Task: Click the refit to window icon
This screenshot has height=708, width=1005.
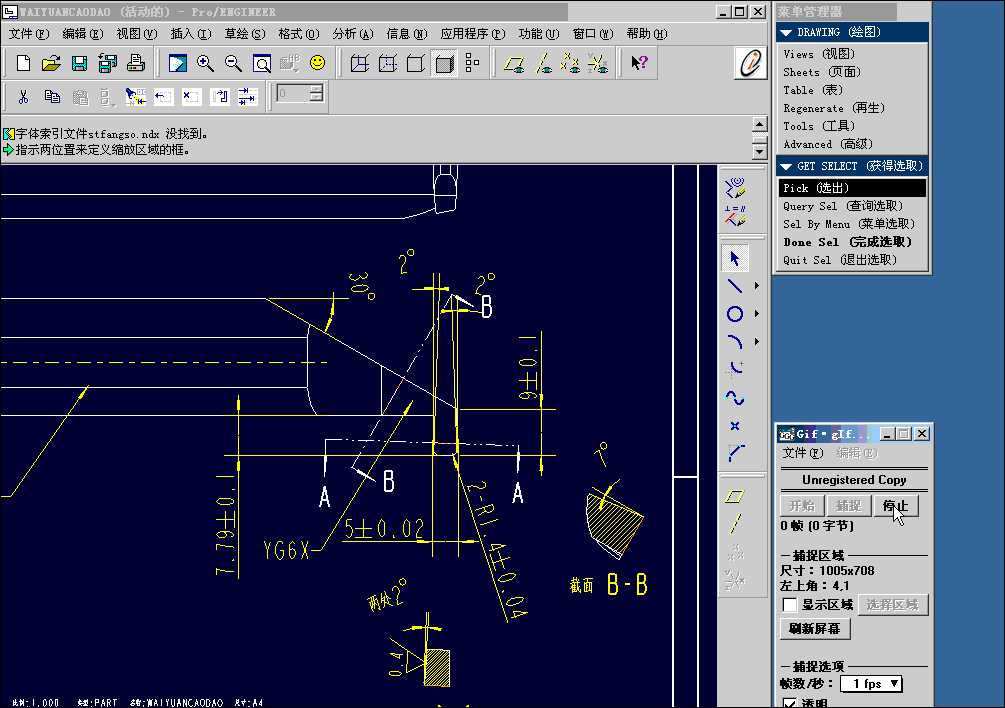Action: [262, 63]
